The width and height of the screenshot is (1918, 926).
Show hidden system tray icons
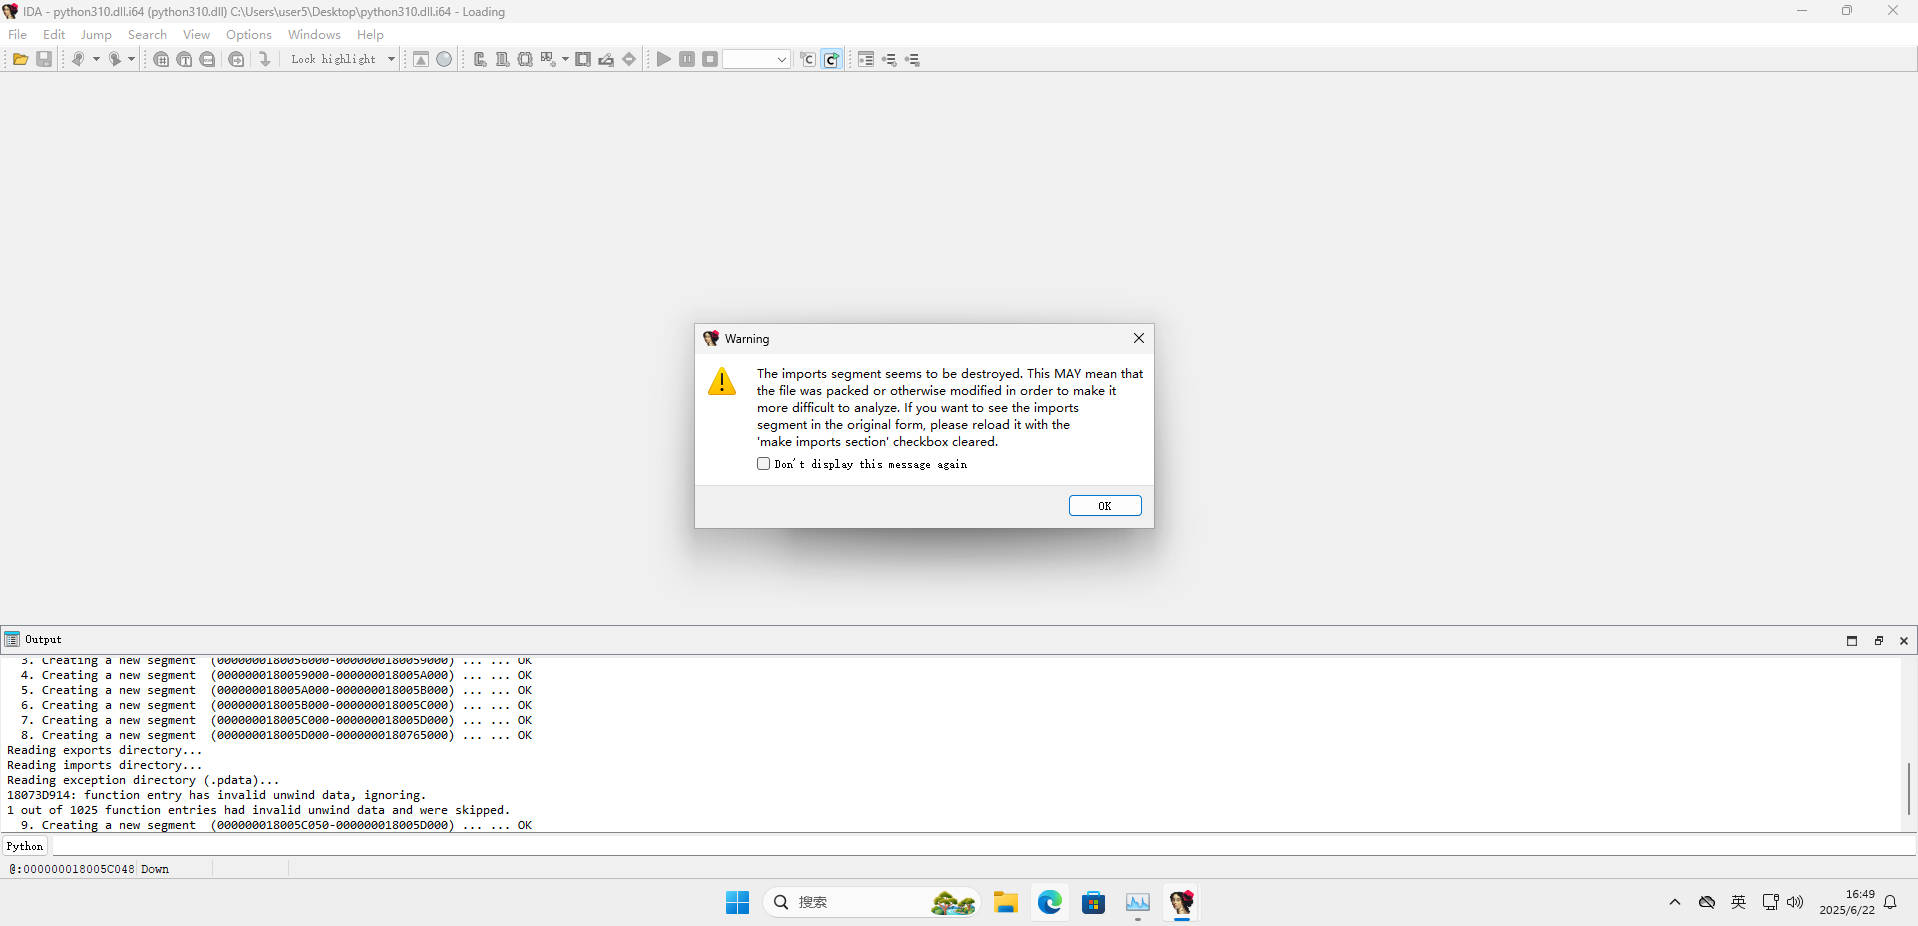1674,902
